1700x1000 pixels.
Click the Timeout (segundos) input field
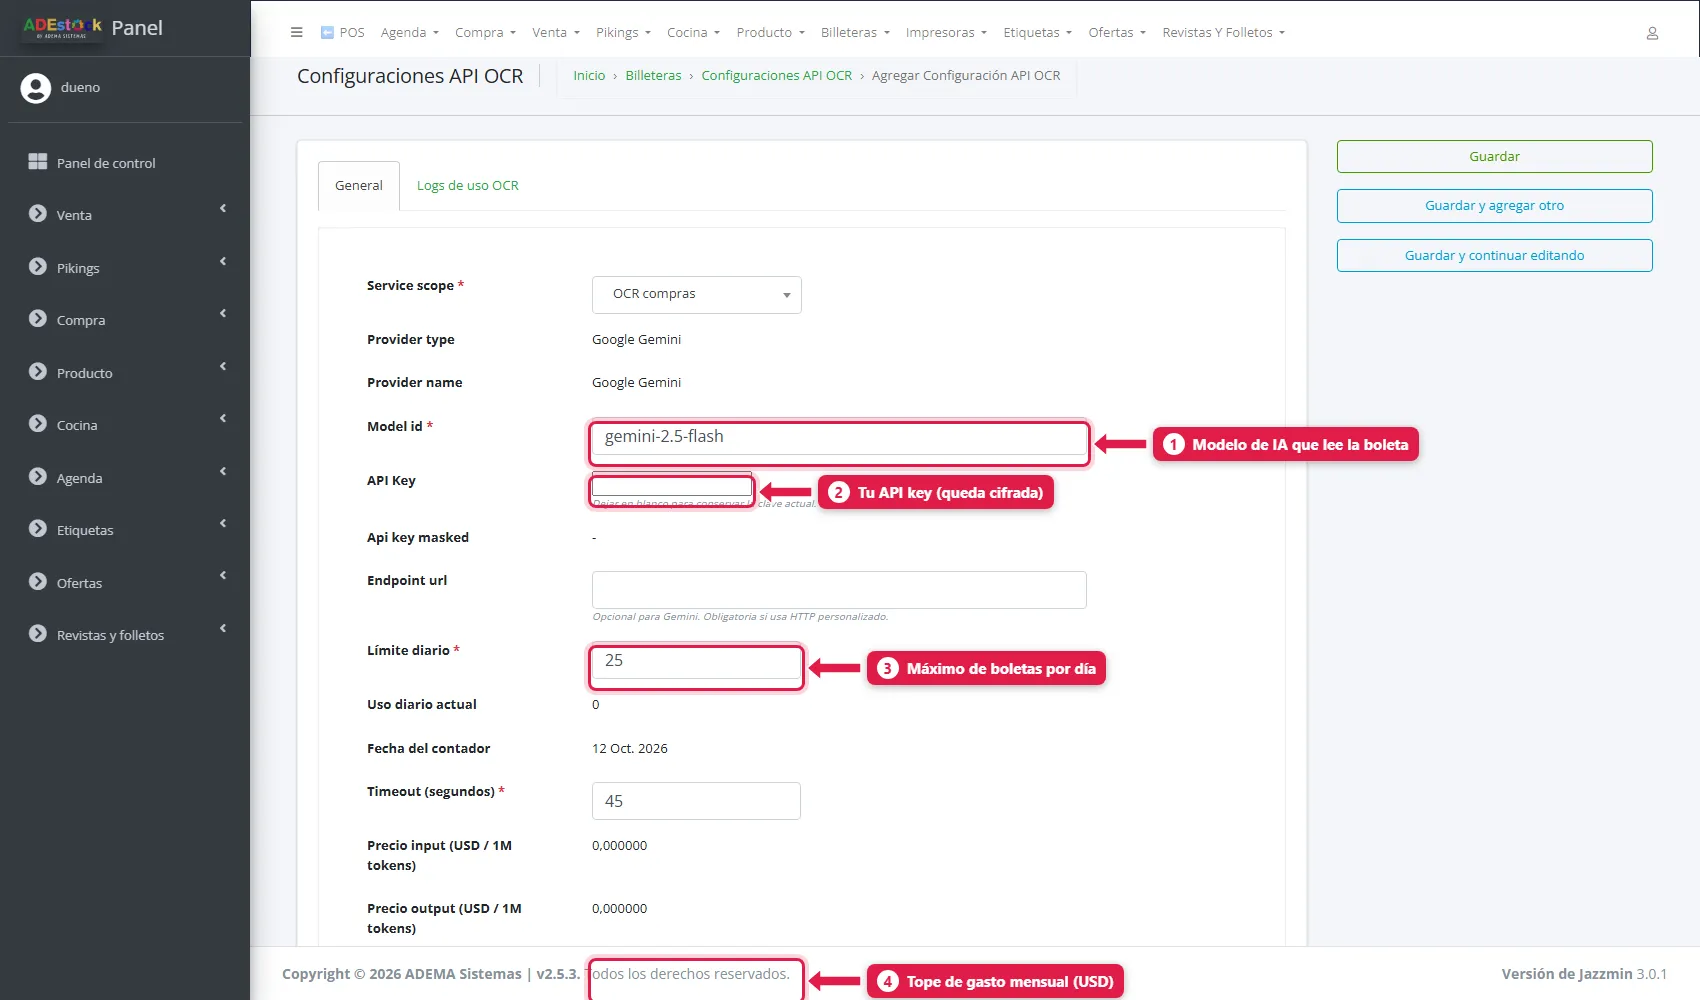[696, 801]
